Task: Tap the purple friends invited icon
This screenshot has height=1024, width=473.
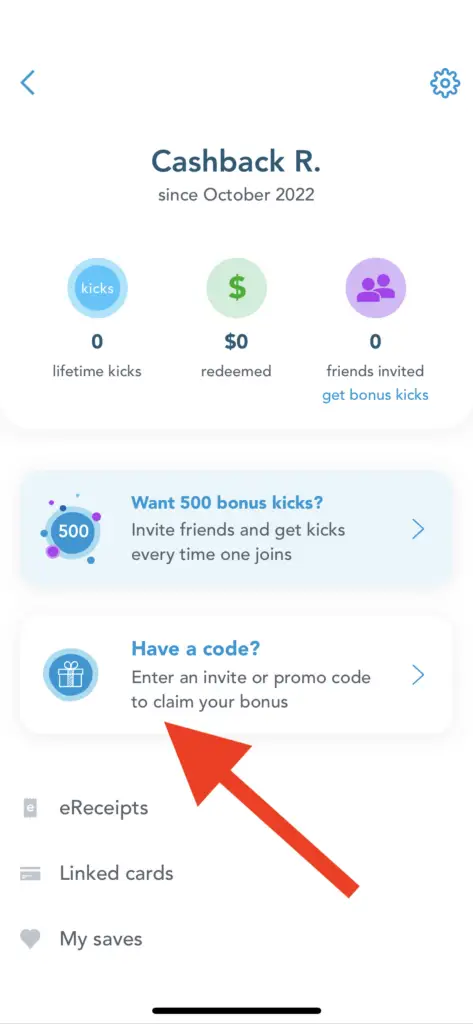Action: coord(376,287)
